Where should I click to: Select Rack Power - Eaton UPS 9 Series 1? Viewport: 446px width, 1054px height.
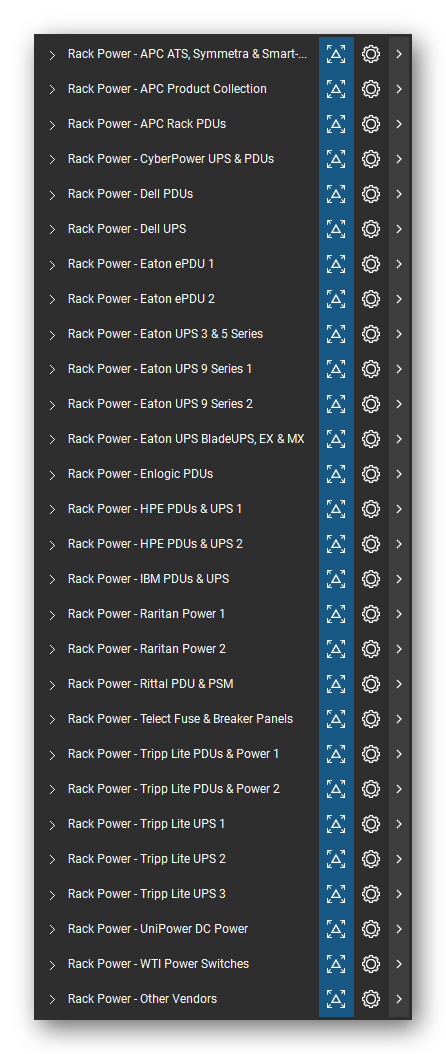(160, 369)
